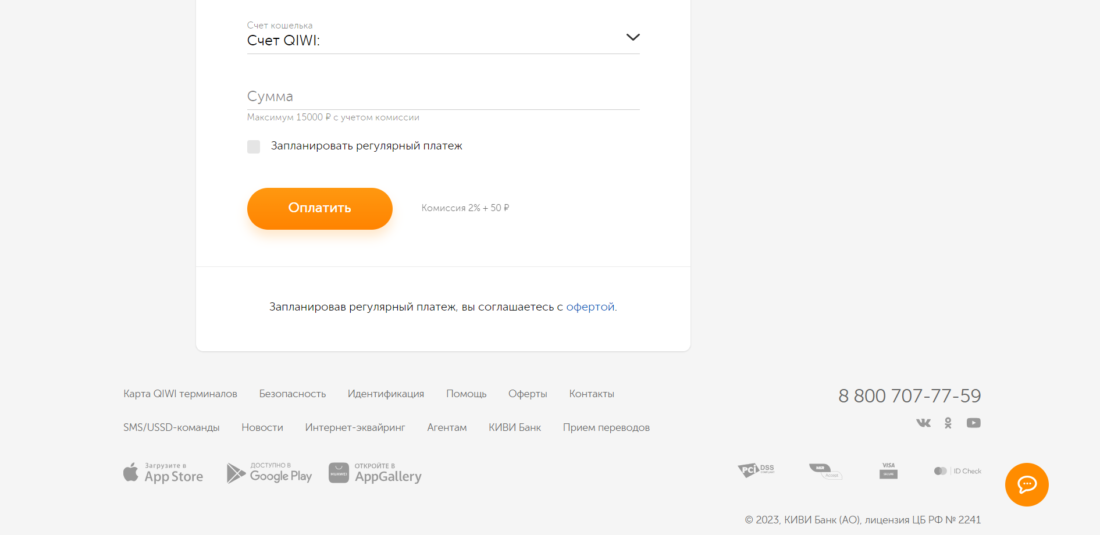Open the "Безопасность" footer link
This screenshot has width=1100, height=535.
292,394
